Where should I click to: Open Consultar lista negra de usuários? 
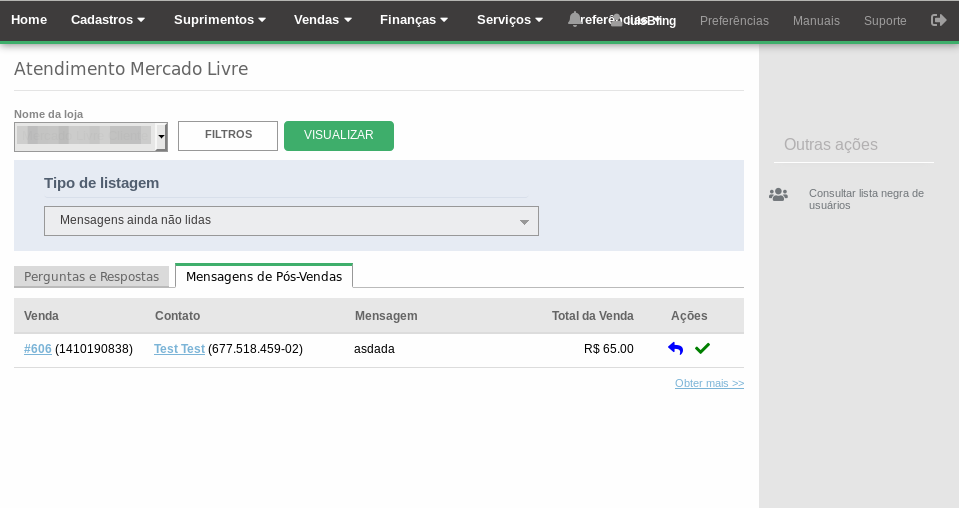point(866,199)
